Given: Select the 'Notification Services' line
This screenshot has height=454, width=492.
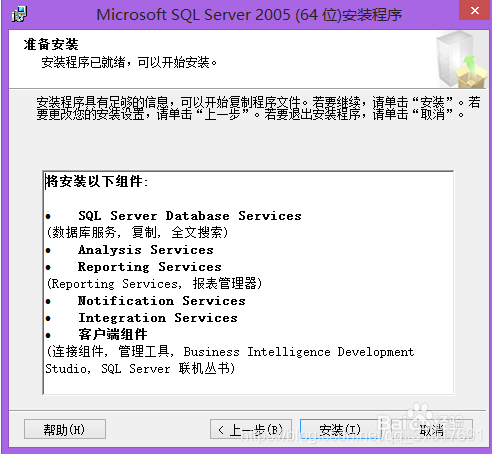Looking at the screenshot, I should coord(162,301).
